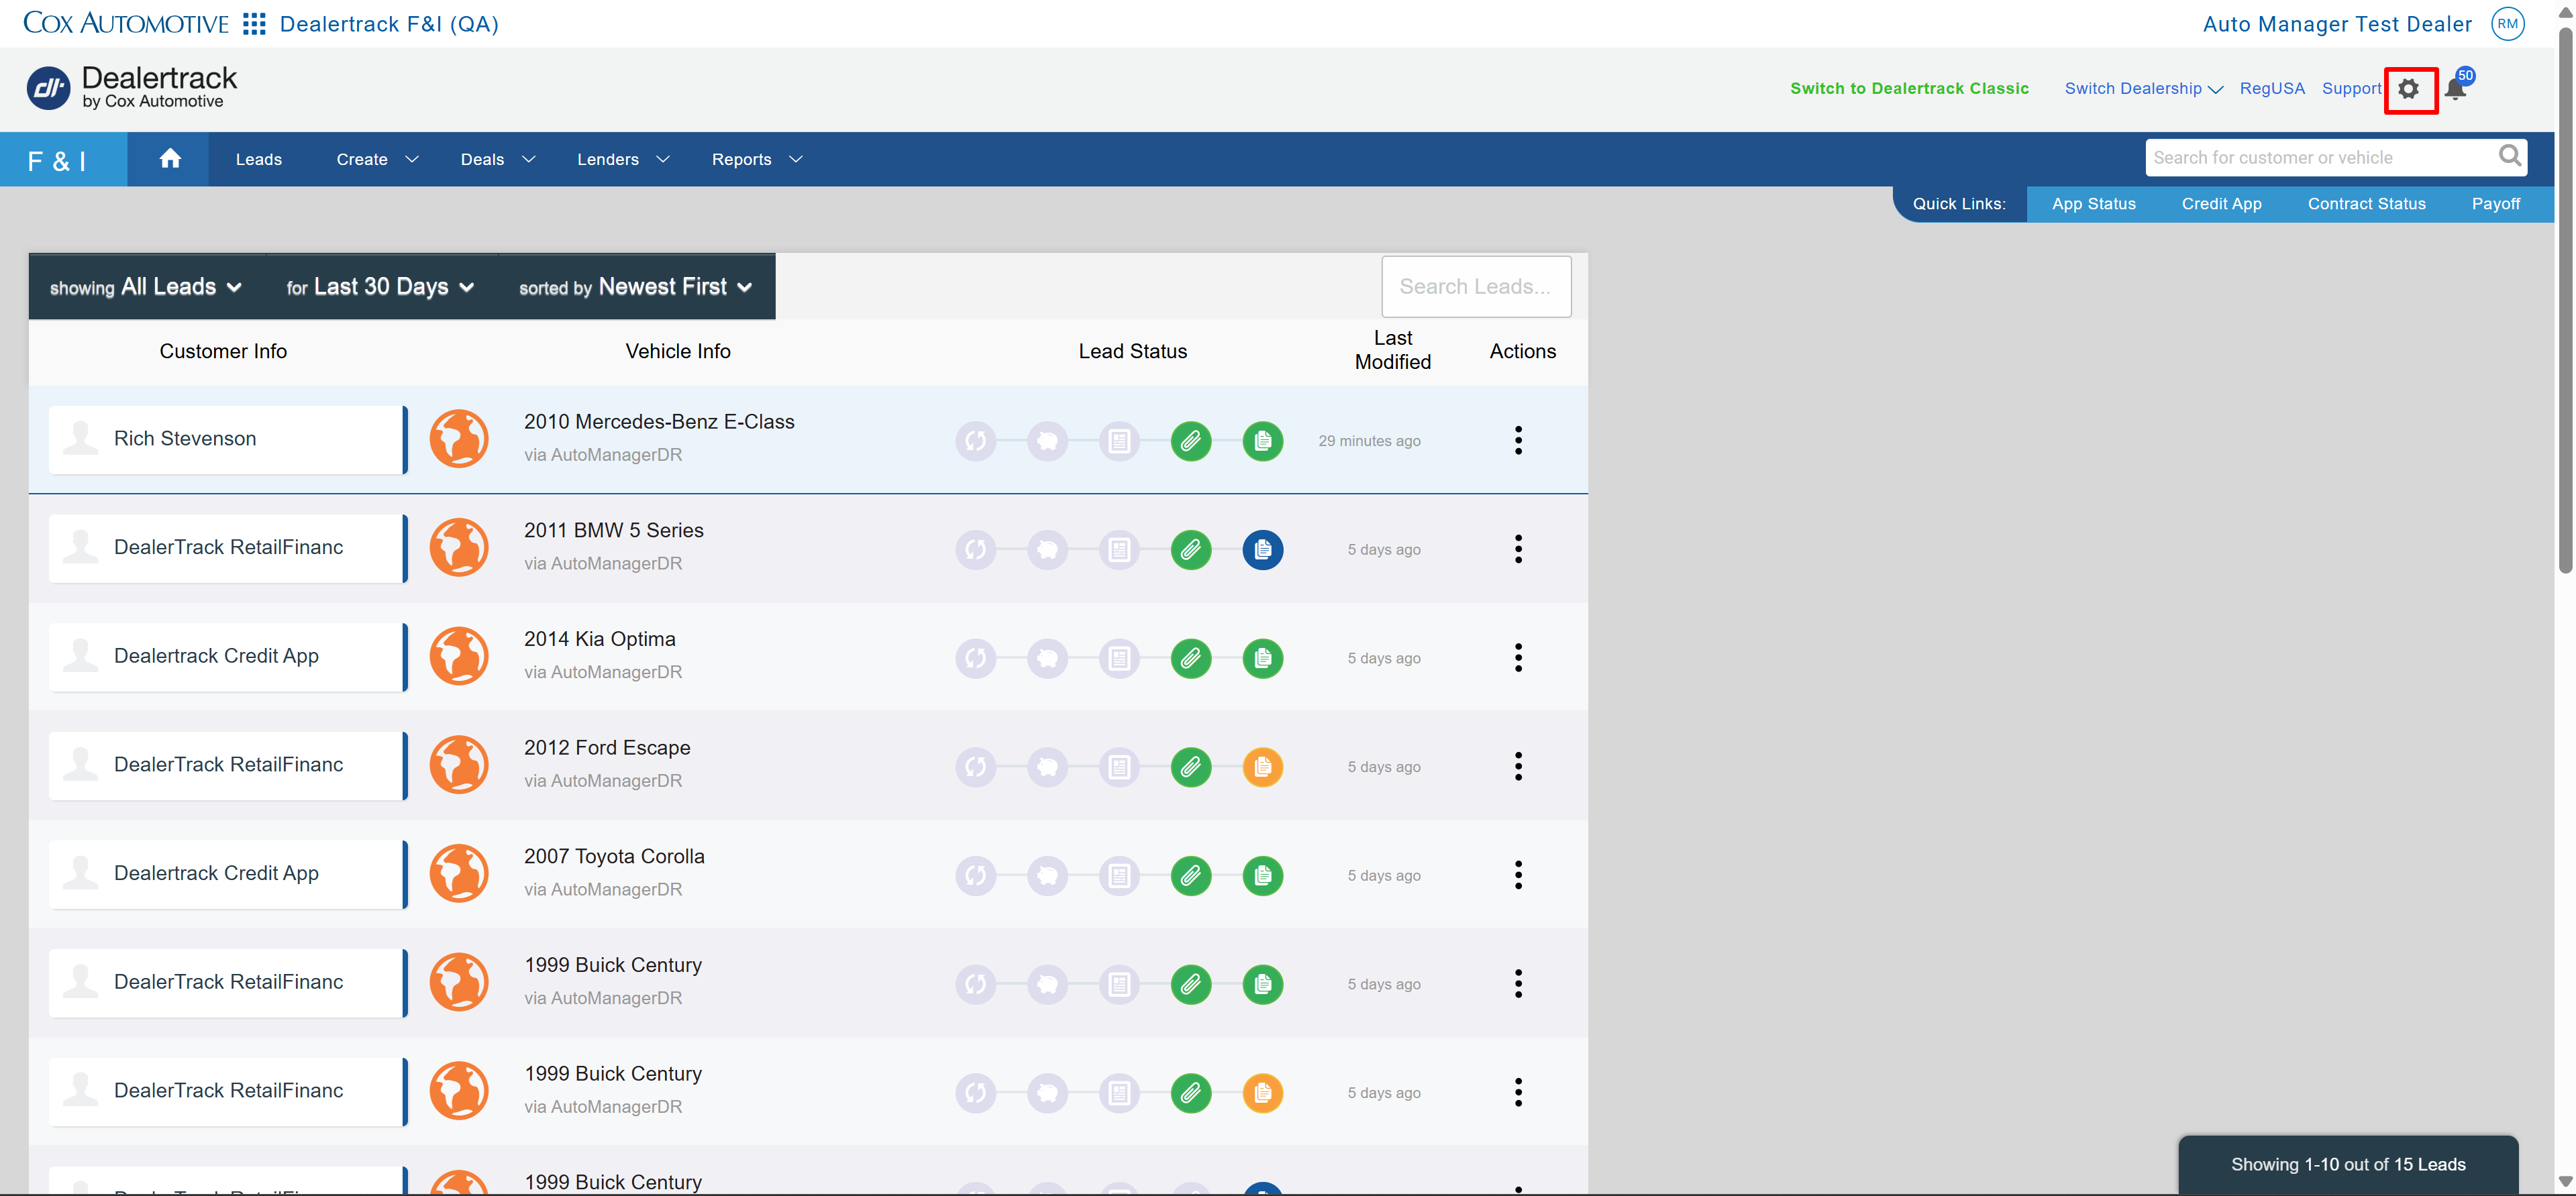
Task: Expand the Reports menu
Action: 757,160
